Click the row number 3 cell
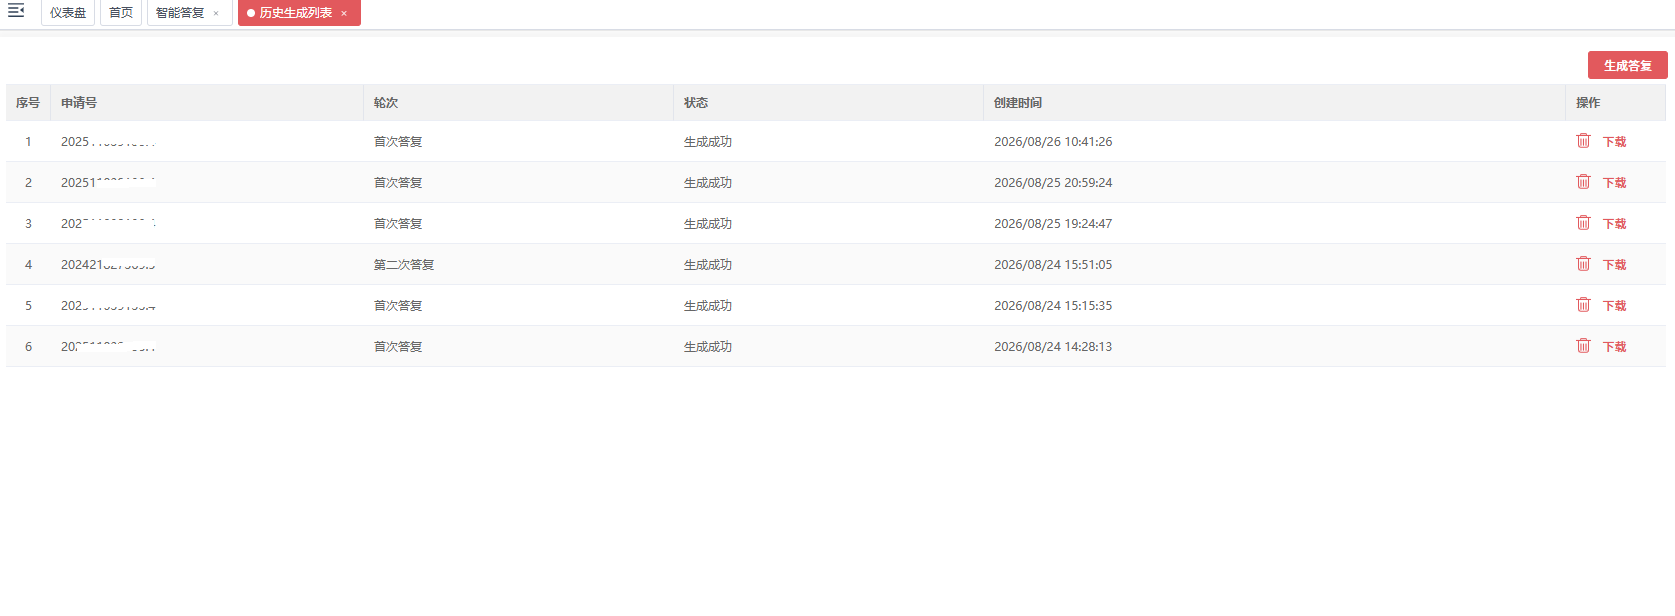 28,224
